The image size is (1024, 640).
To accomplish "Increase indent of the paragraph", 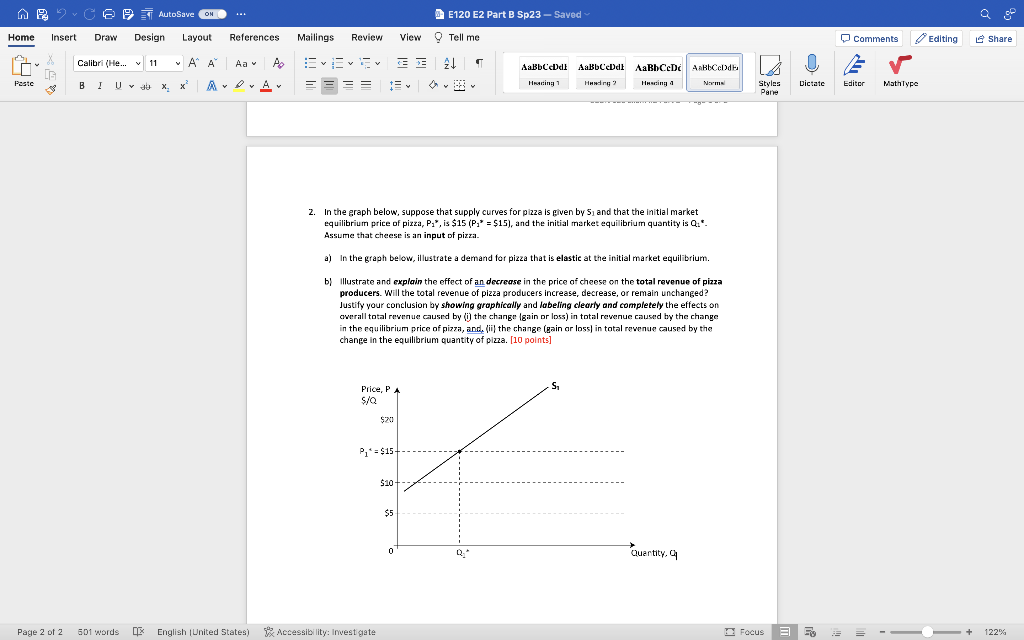I will coord(421,63).
